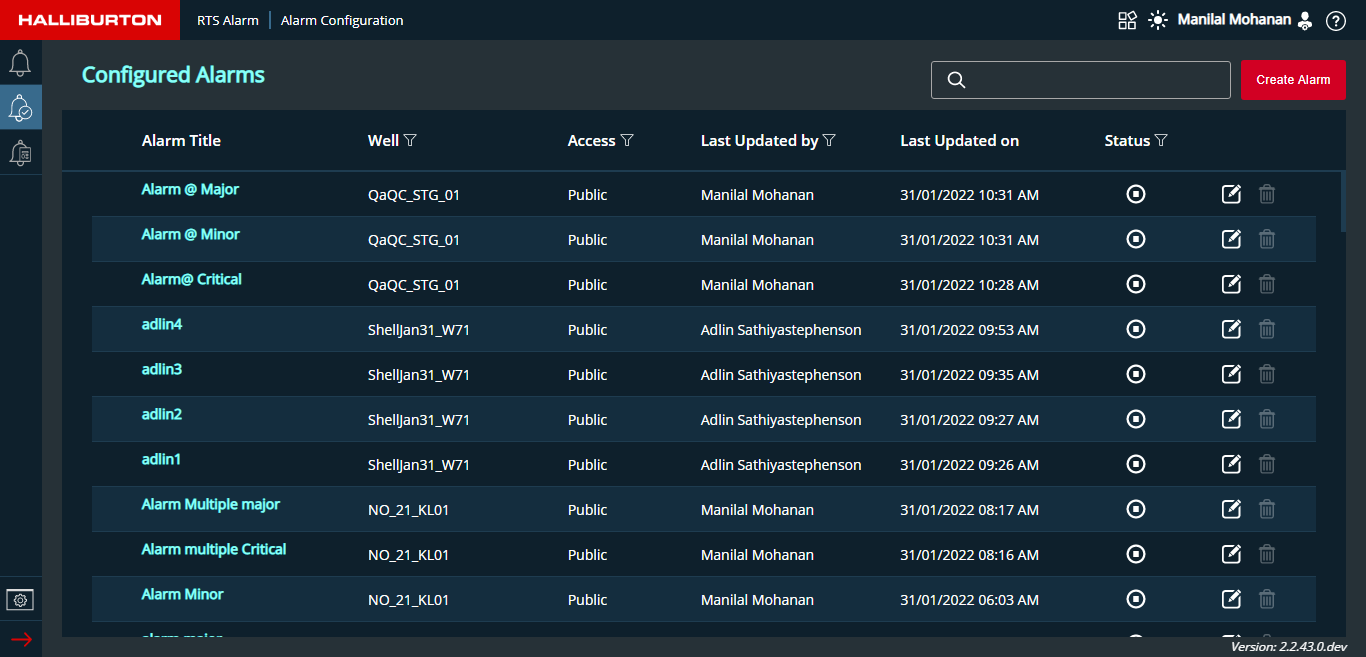Edit the 'Alarm @ Major' alarm
The width and height of the screenshot is (1366, 657).
tap(1231, 194)
